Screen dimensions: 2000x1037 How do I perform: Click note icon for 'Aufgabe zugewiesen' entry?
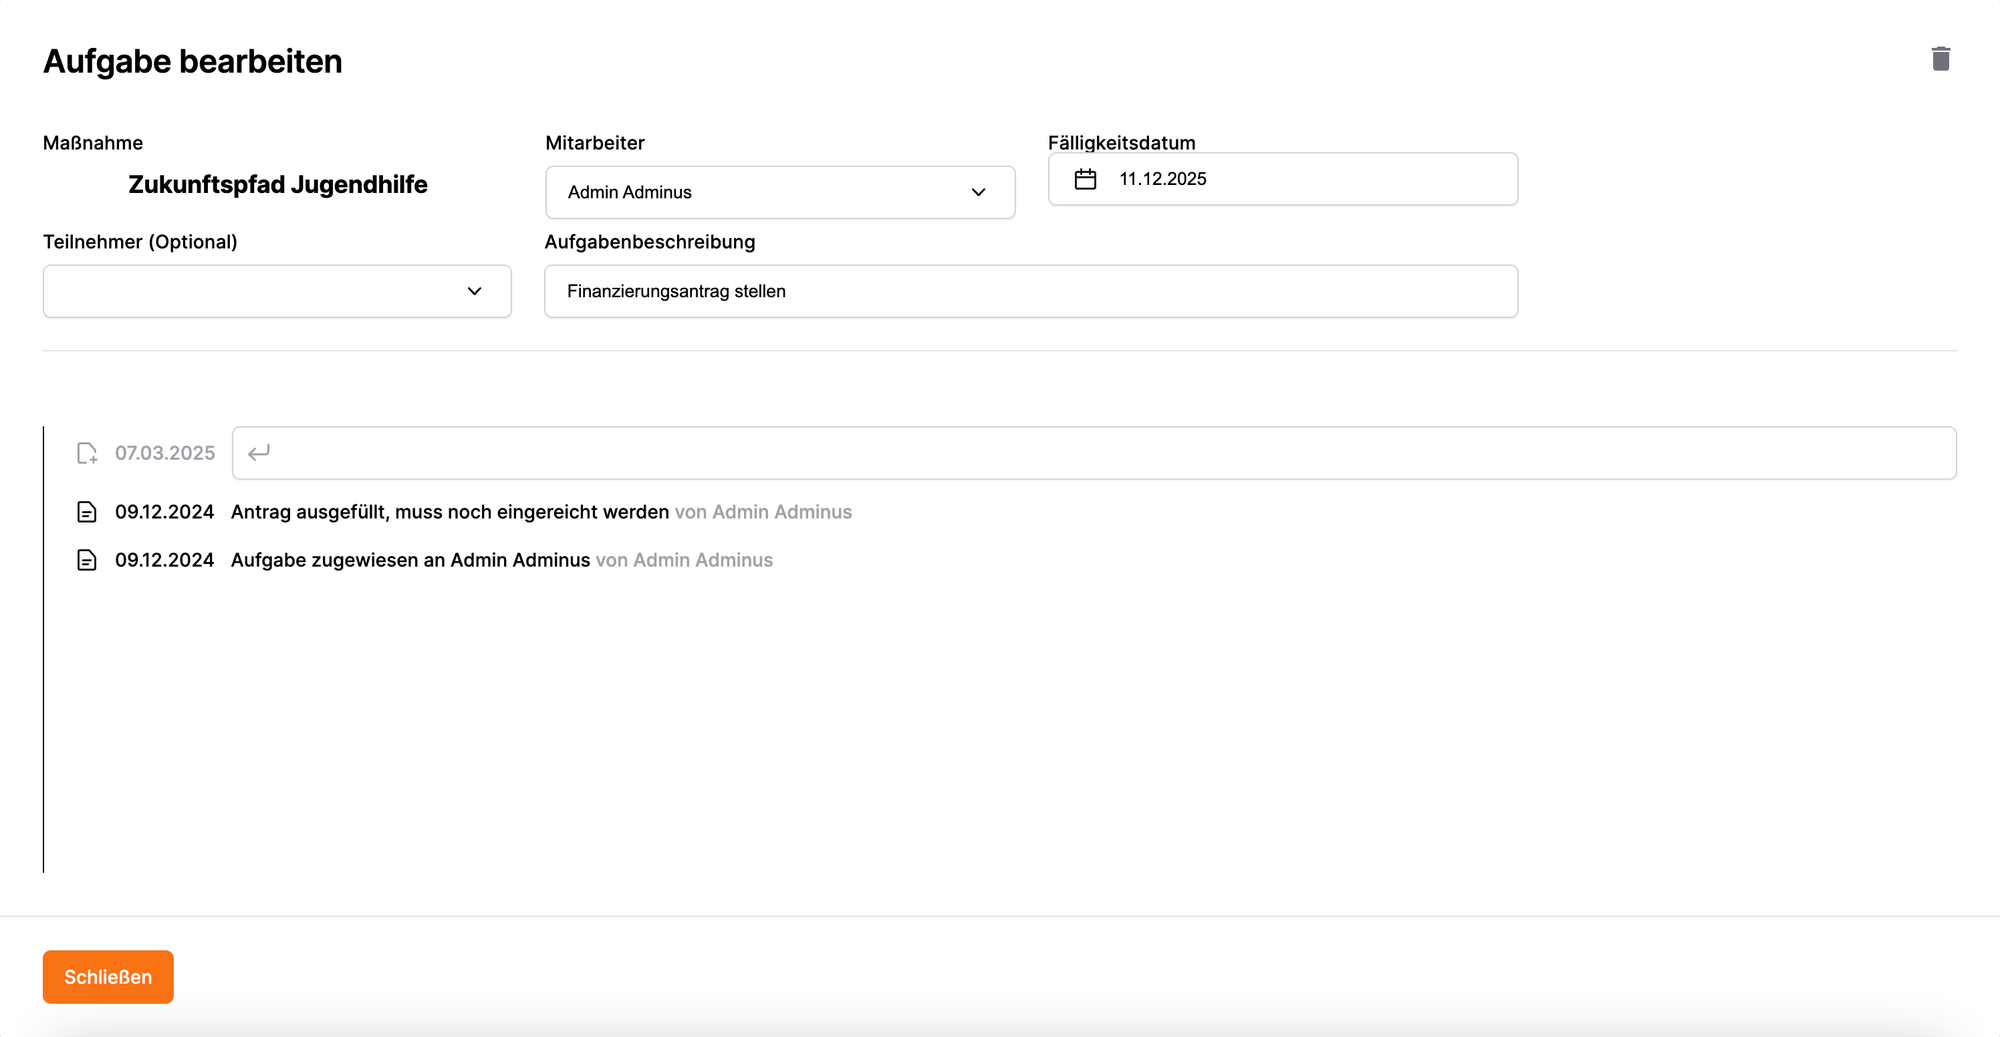[87, 560]
